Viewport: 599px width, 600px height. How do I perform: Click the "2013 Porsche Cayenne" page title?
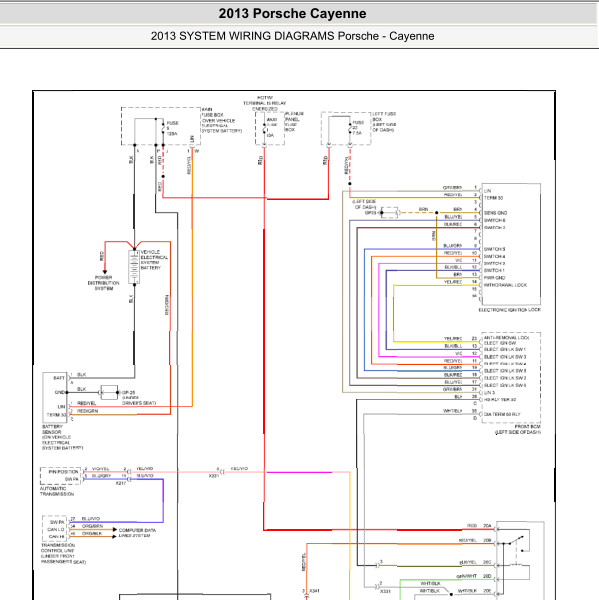292,13
